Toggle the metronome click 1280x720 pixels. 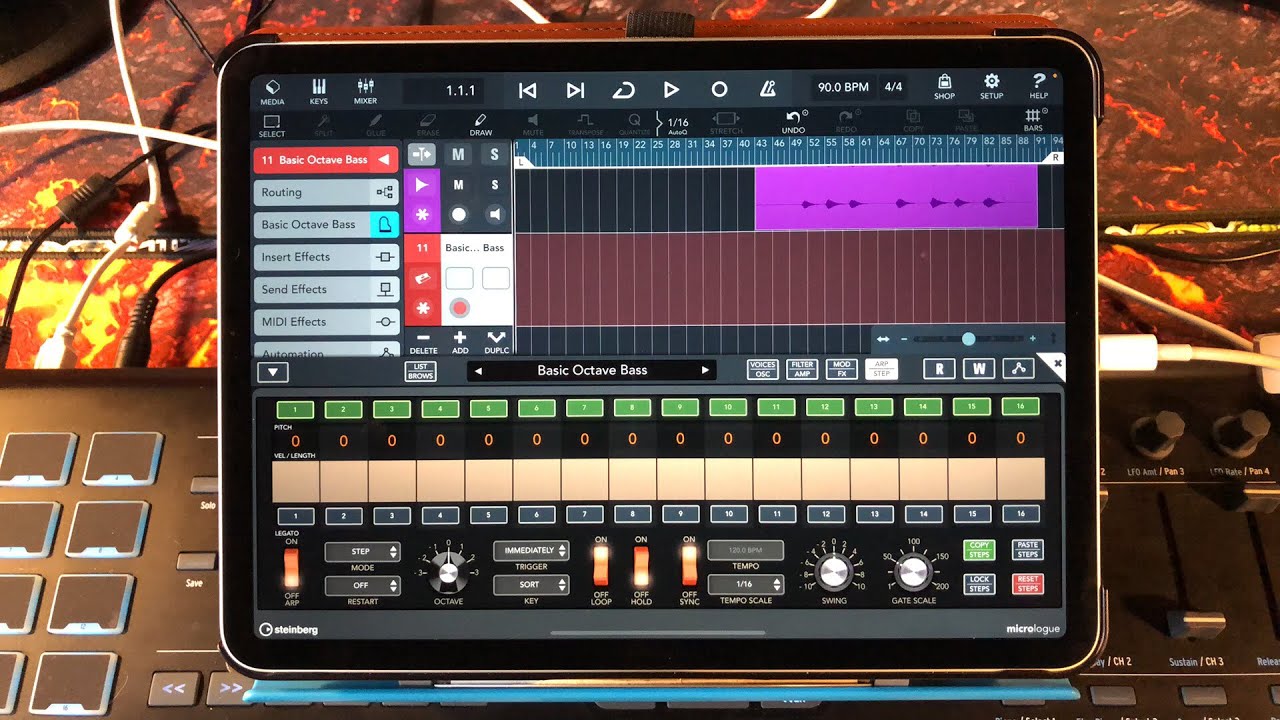point(767,90)
